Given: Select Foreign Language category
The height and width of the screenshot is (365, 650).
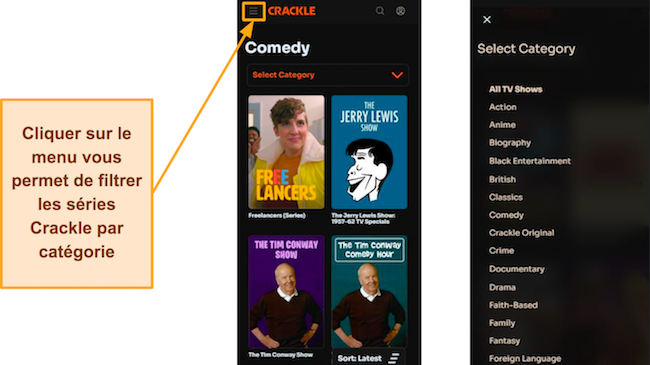Looking at the screenshot, I should [x=525, y=358].
